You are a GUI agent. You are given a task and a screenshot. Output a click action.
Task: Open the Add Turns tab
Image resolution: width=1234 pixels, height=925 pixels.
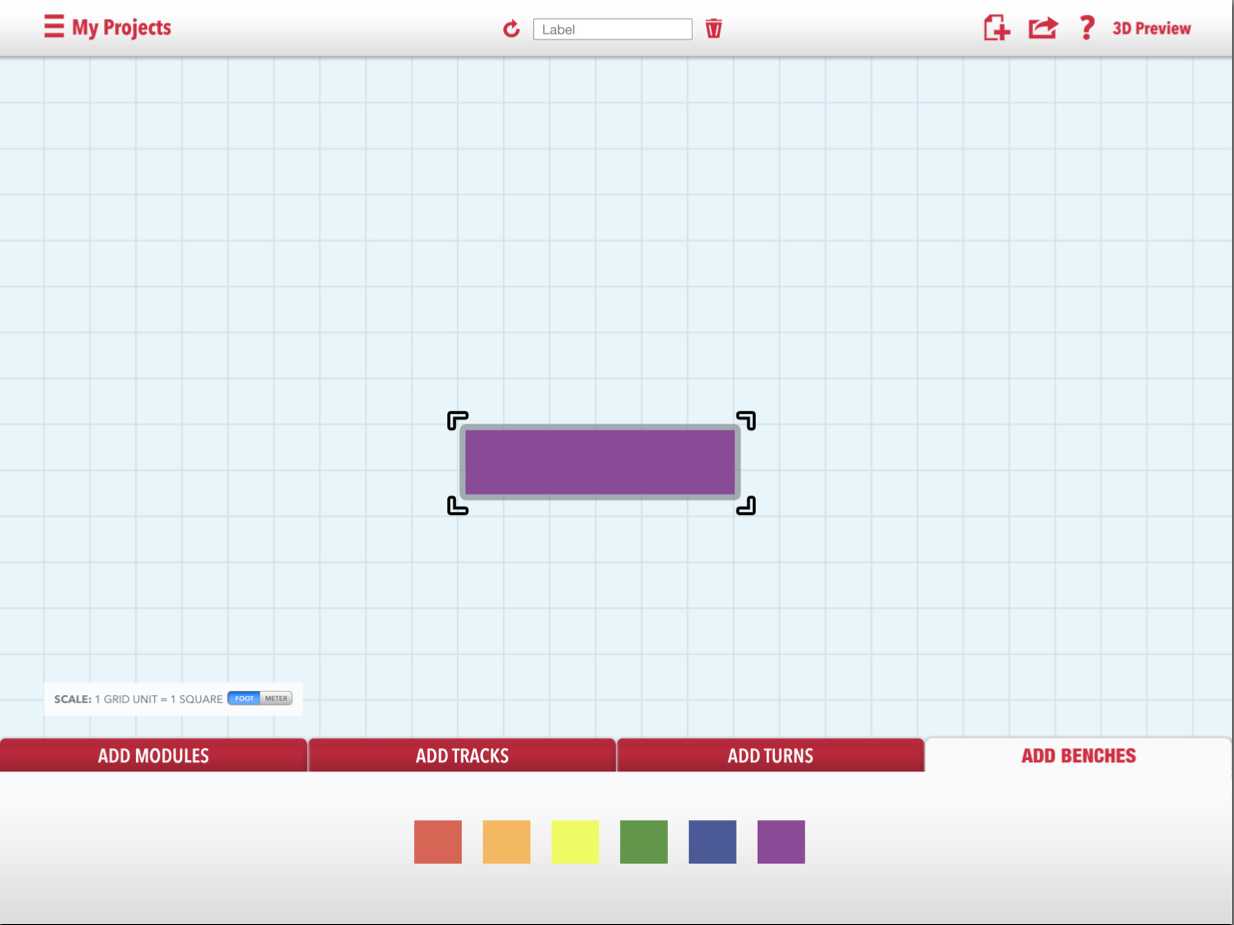[x=770, y=756]
